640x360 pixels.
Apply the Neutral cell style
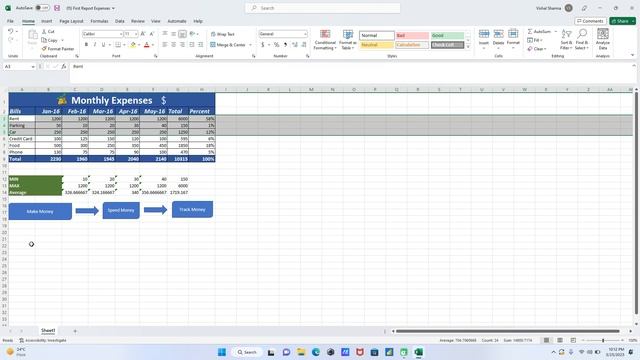pyautogui.click(x=377, y=45)
